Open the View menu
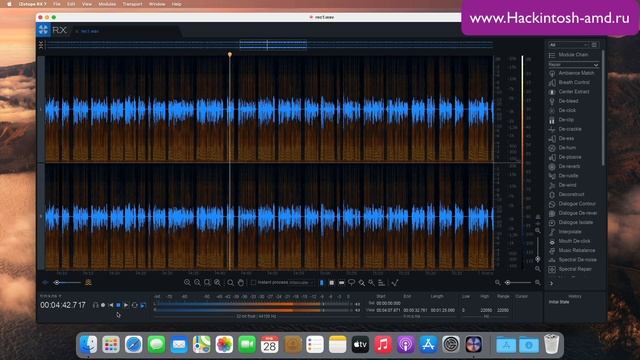The height and width of the screenshot is (360, 640). [87, 4]
